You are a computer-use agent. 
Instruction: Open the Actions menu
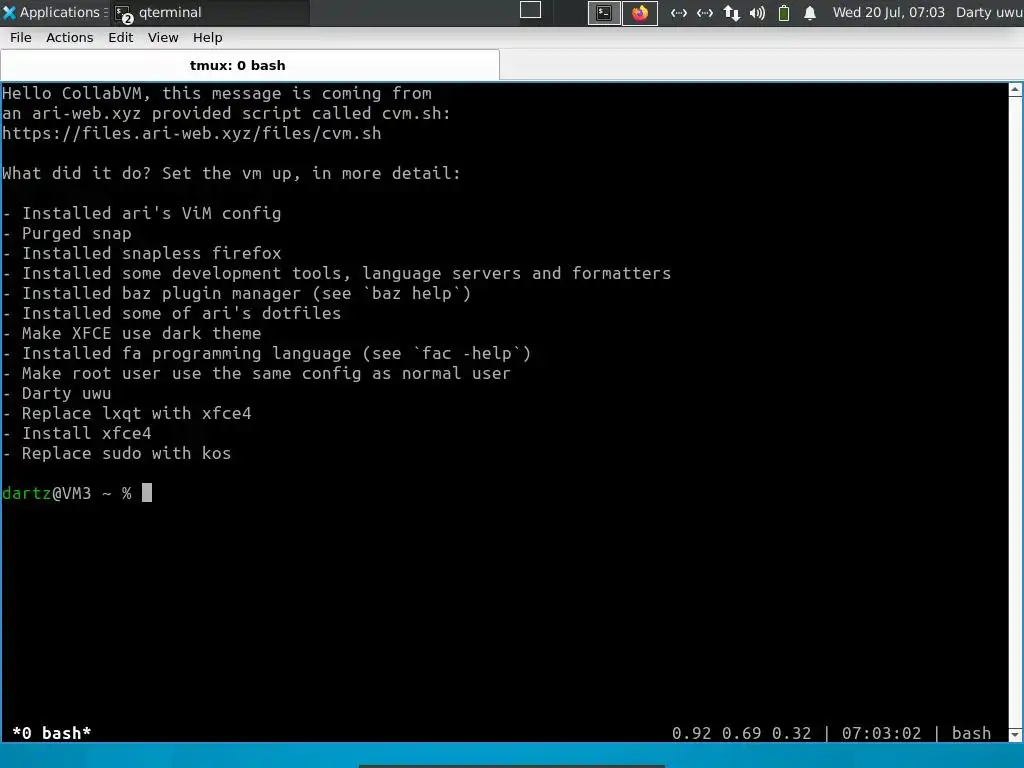[x=70, y=38]
